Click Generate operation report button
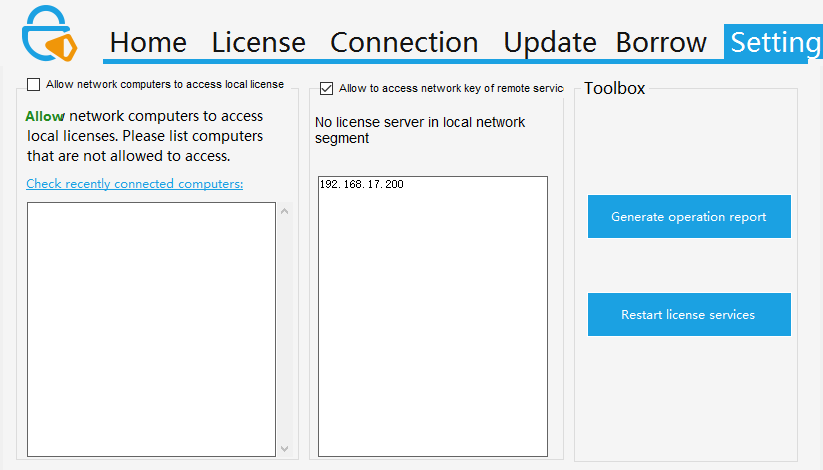The width and height of the screenshot is (823, 470). (689, 217)
